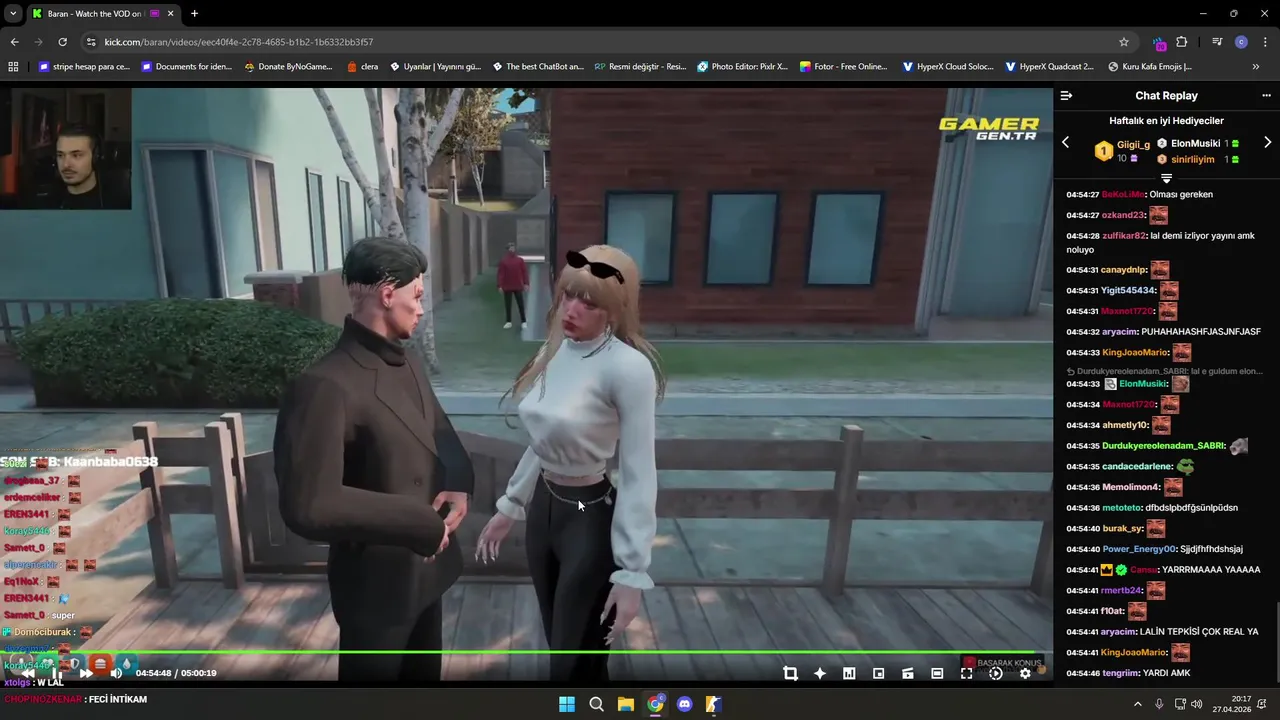
Task: Click the kick.com address bar URL
Action: point(238,42)
